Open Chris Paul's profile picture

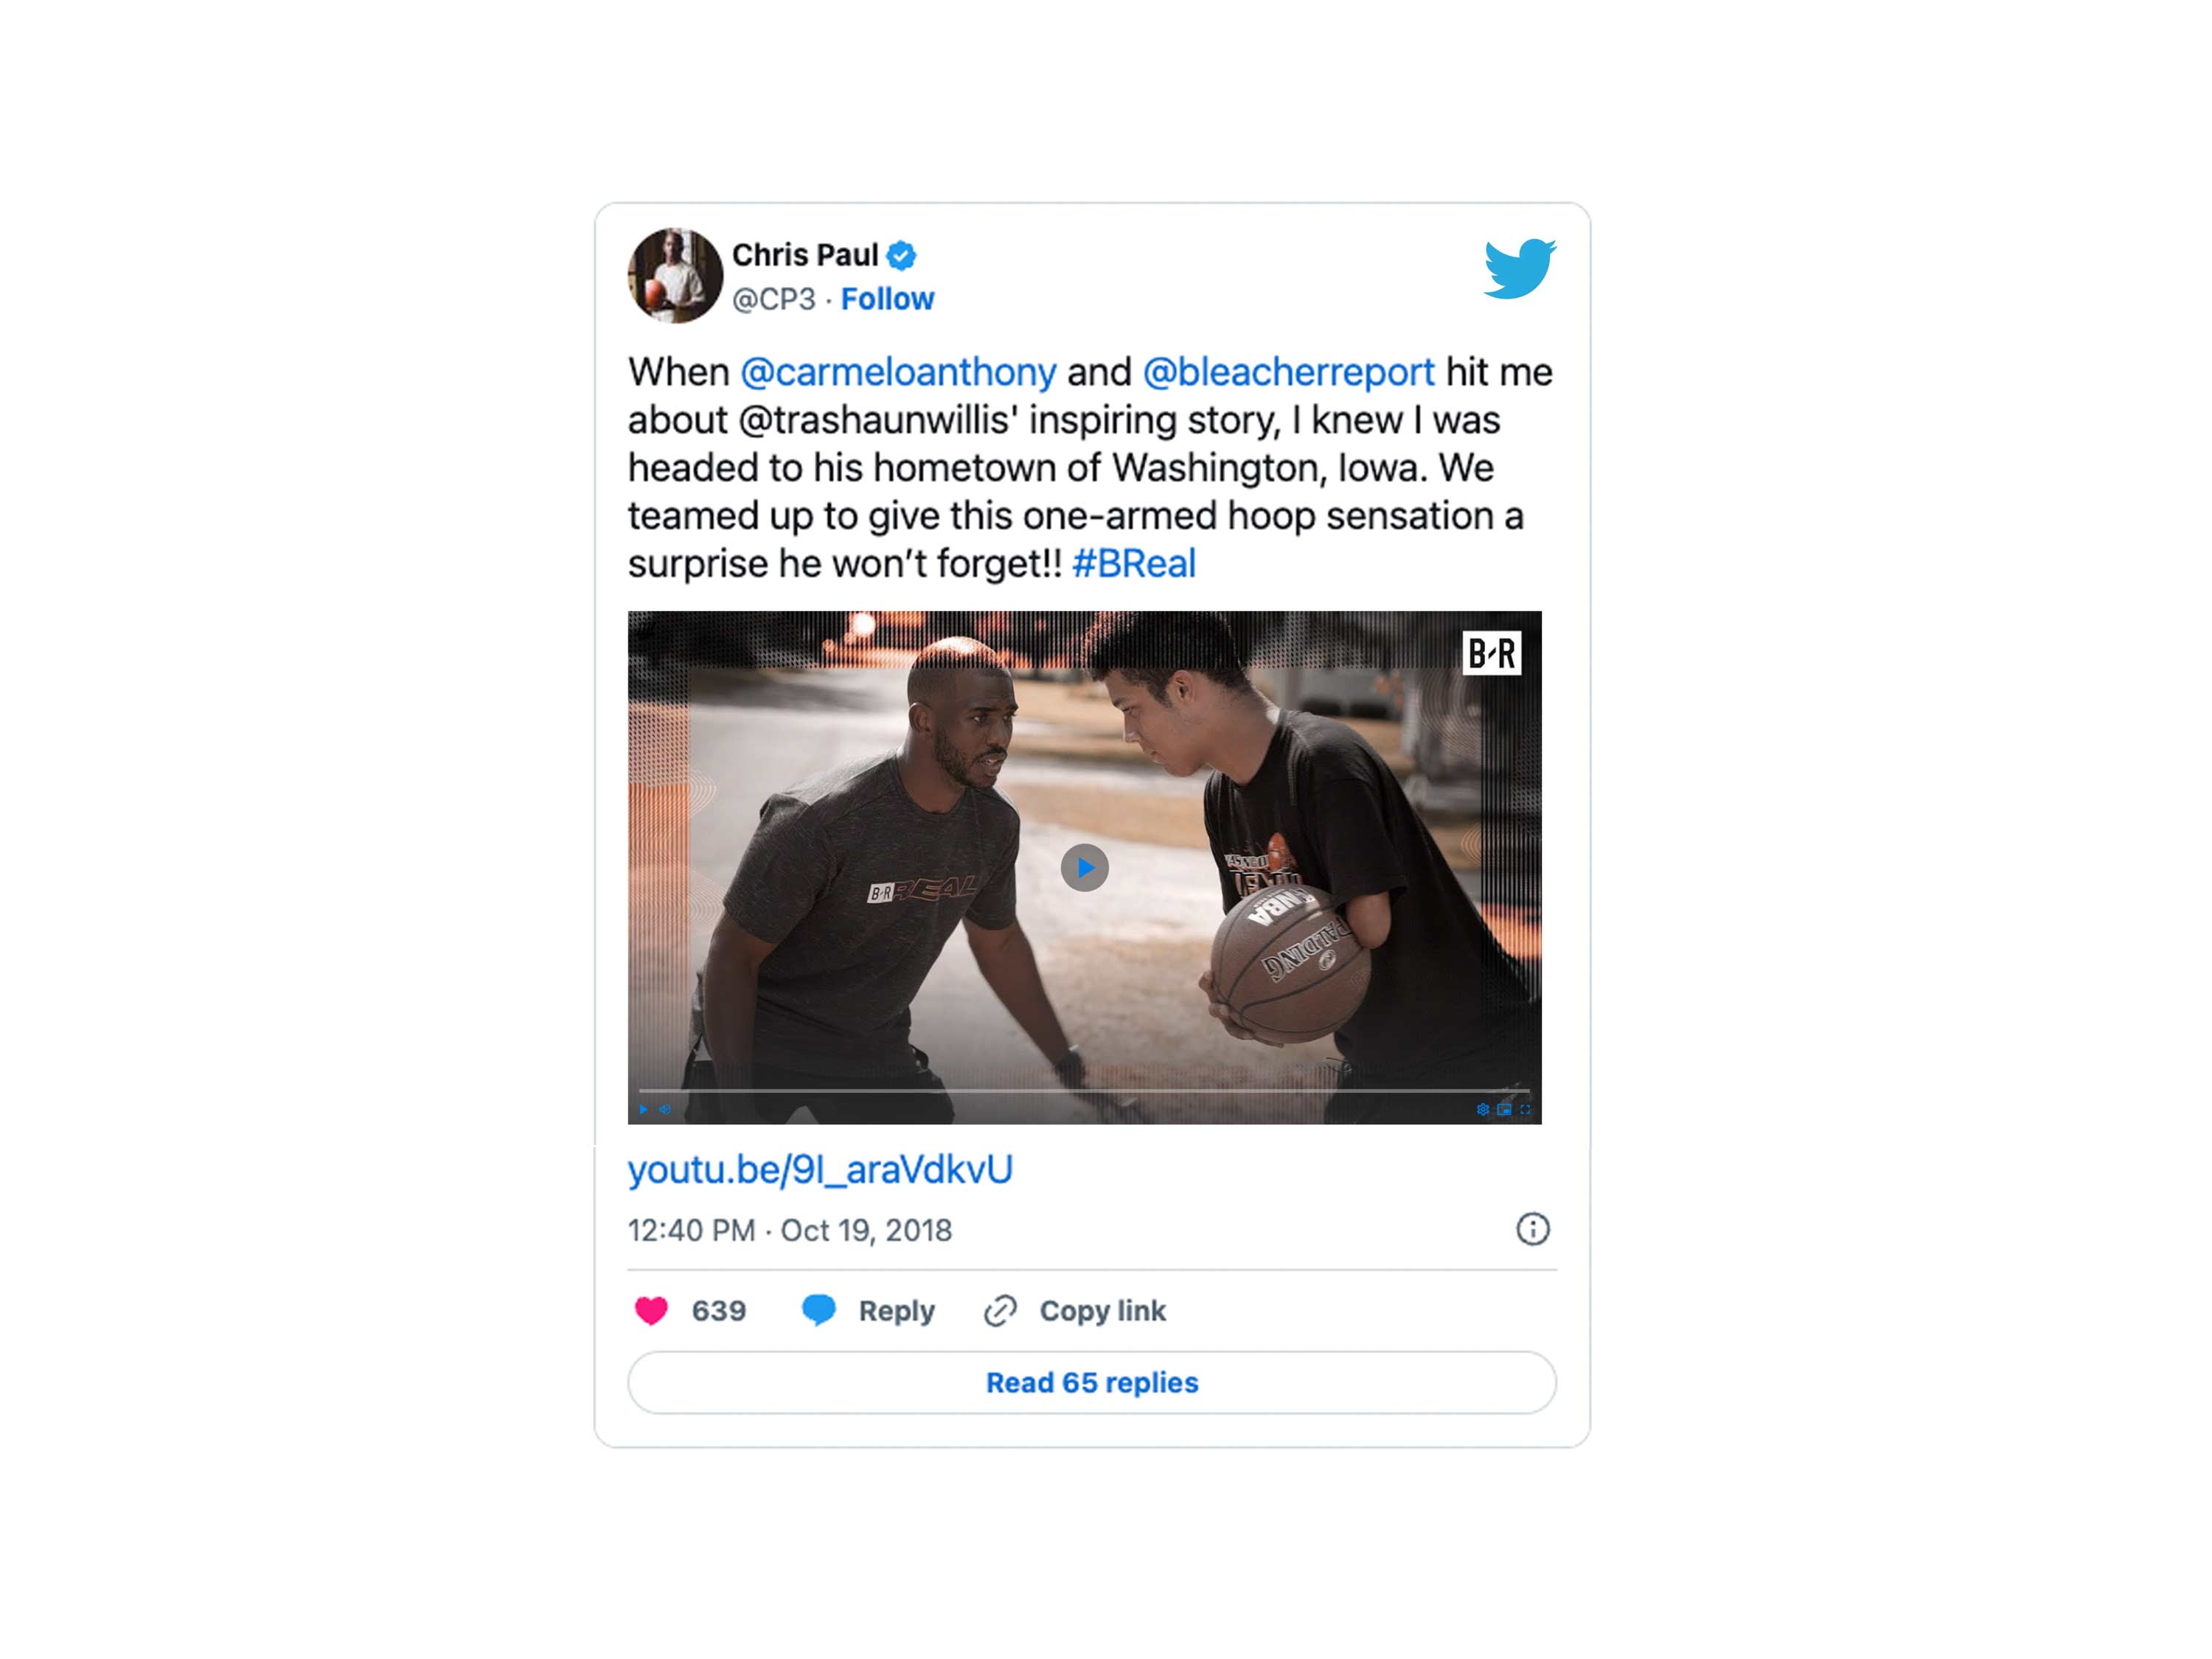click(x=675, y=276)
